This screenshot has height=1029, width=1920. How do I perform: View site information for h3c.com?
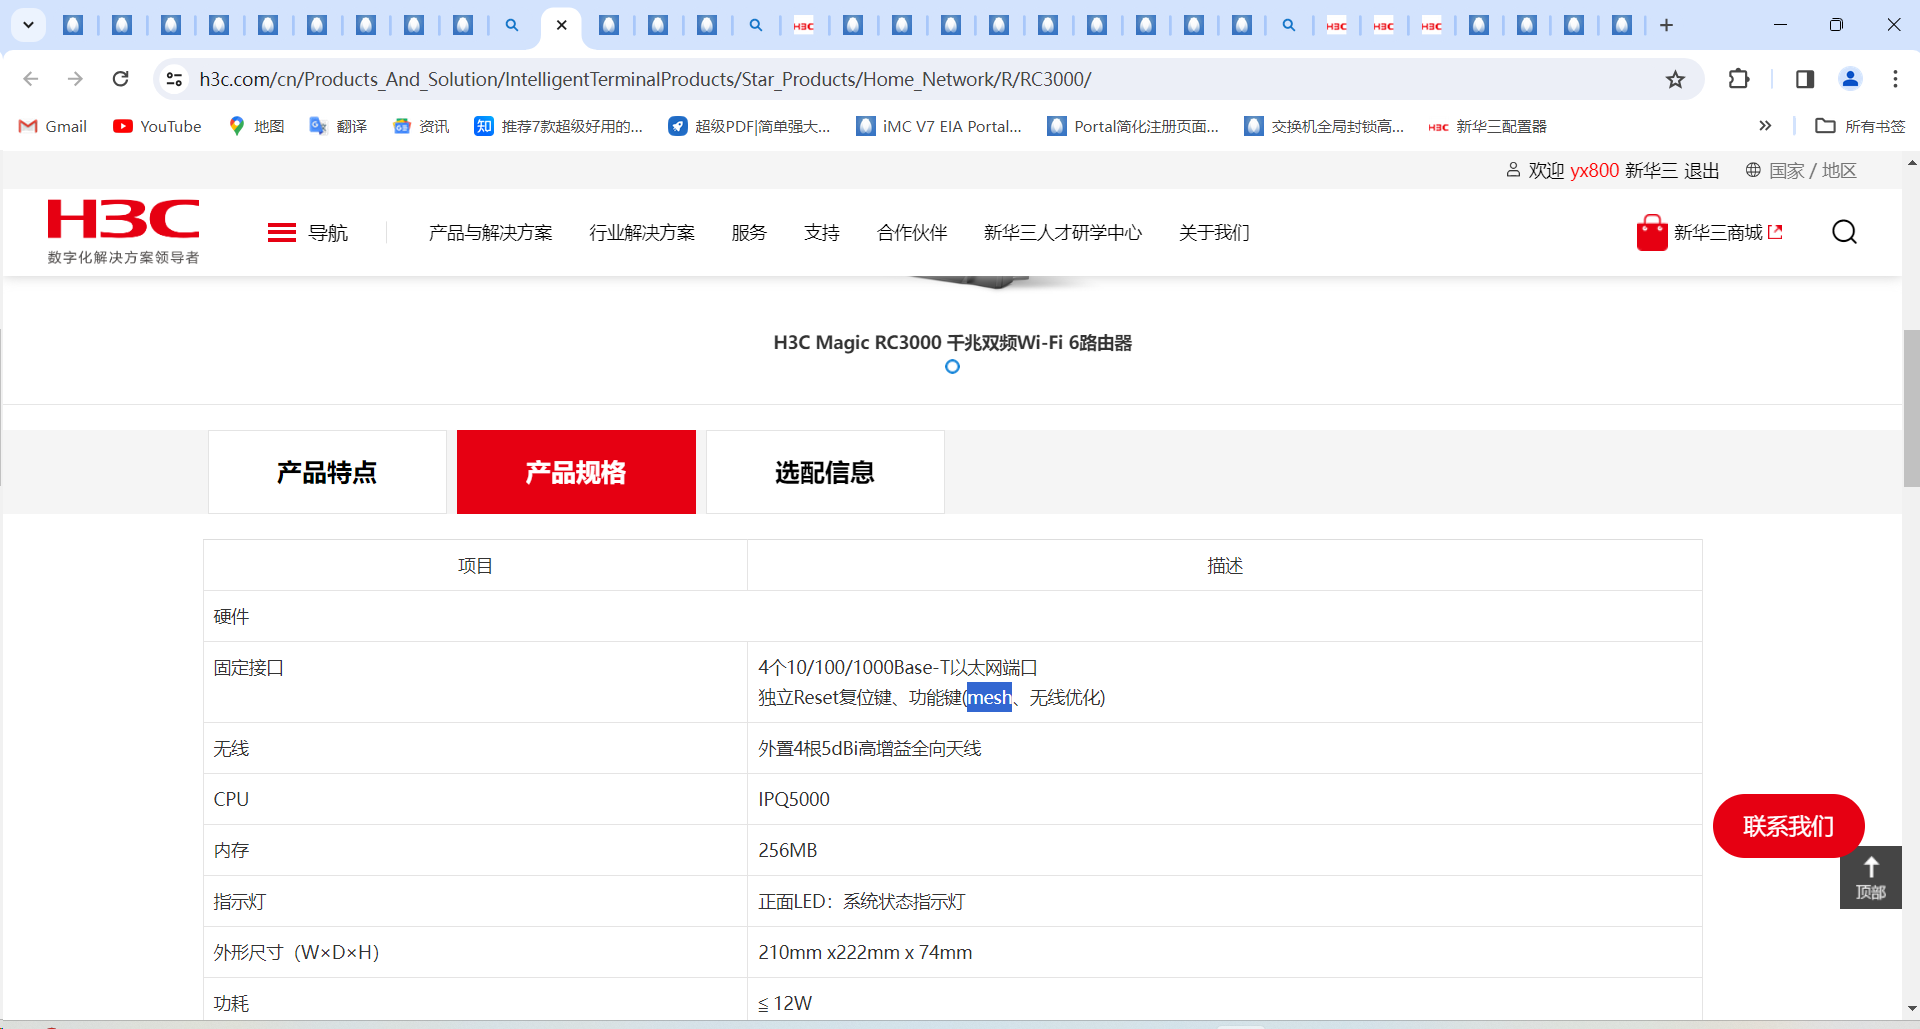(174, 79)
